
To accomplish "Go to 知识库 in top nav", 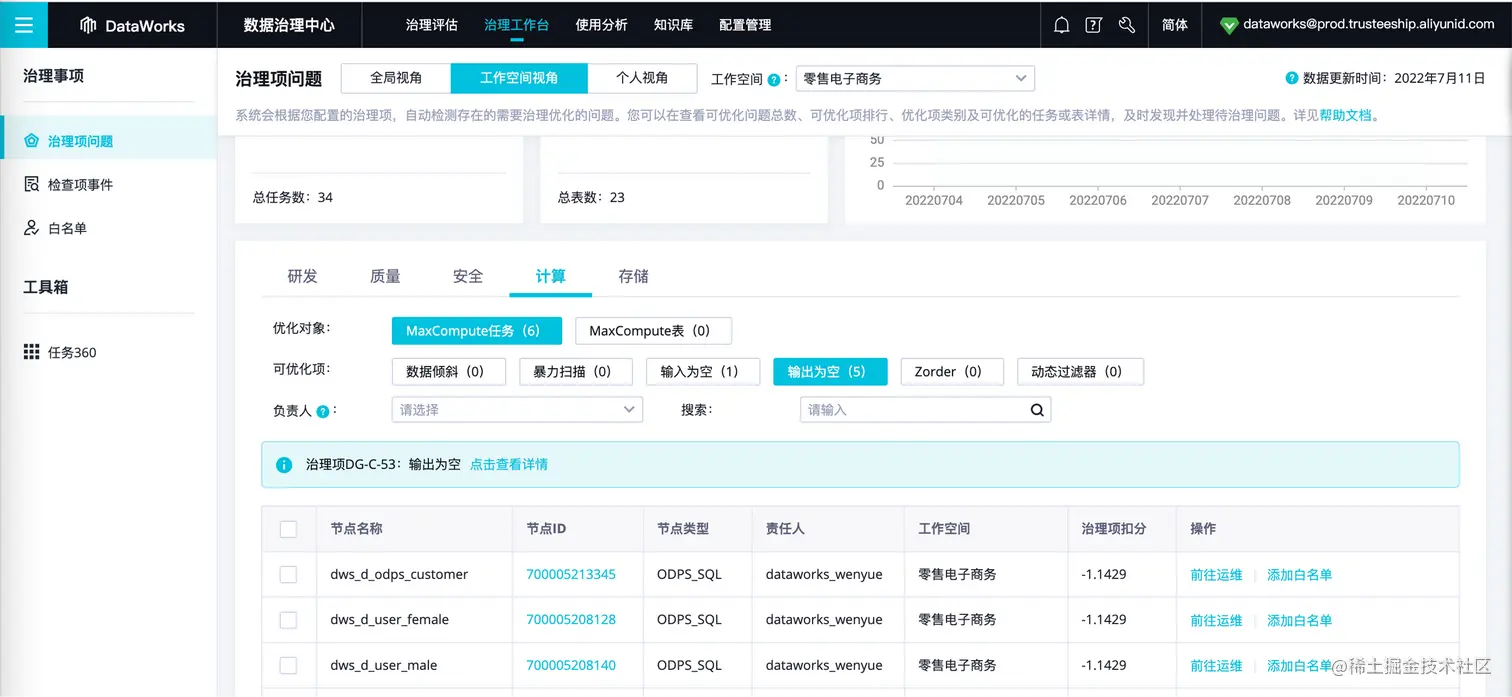I will click(673, 25).
